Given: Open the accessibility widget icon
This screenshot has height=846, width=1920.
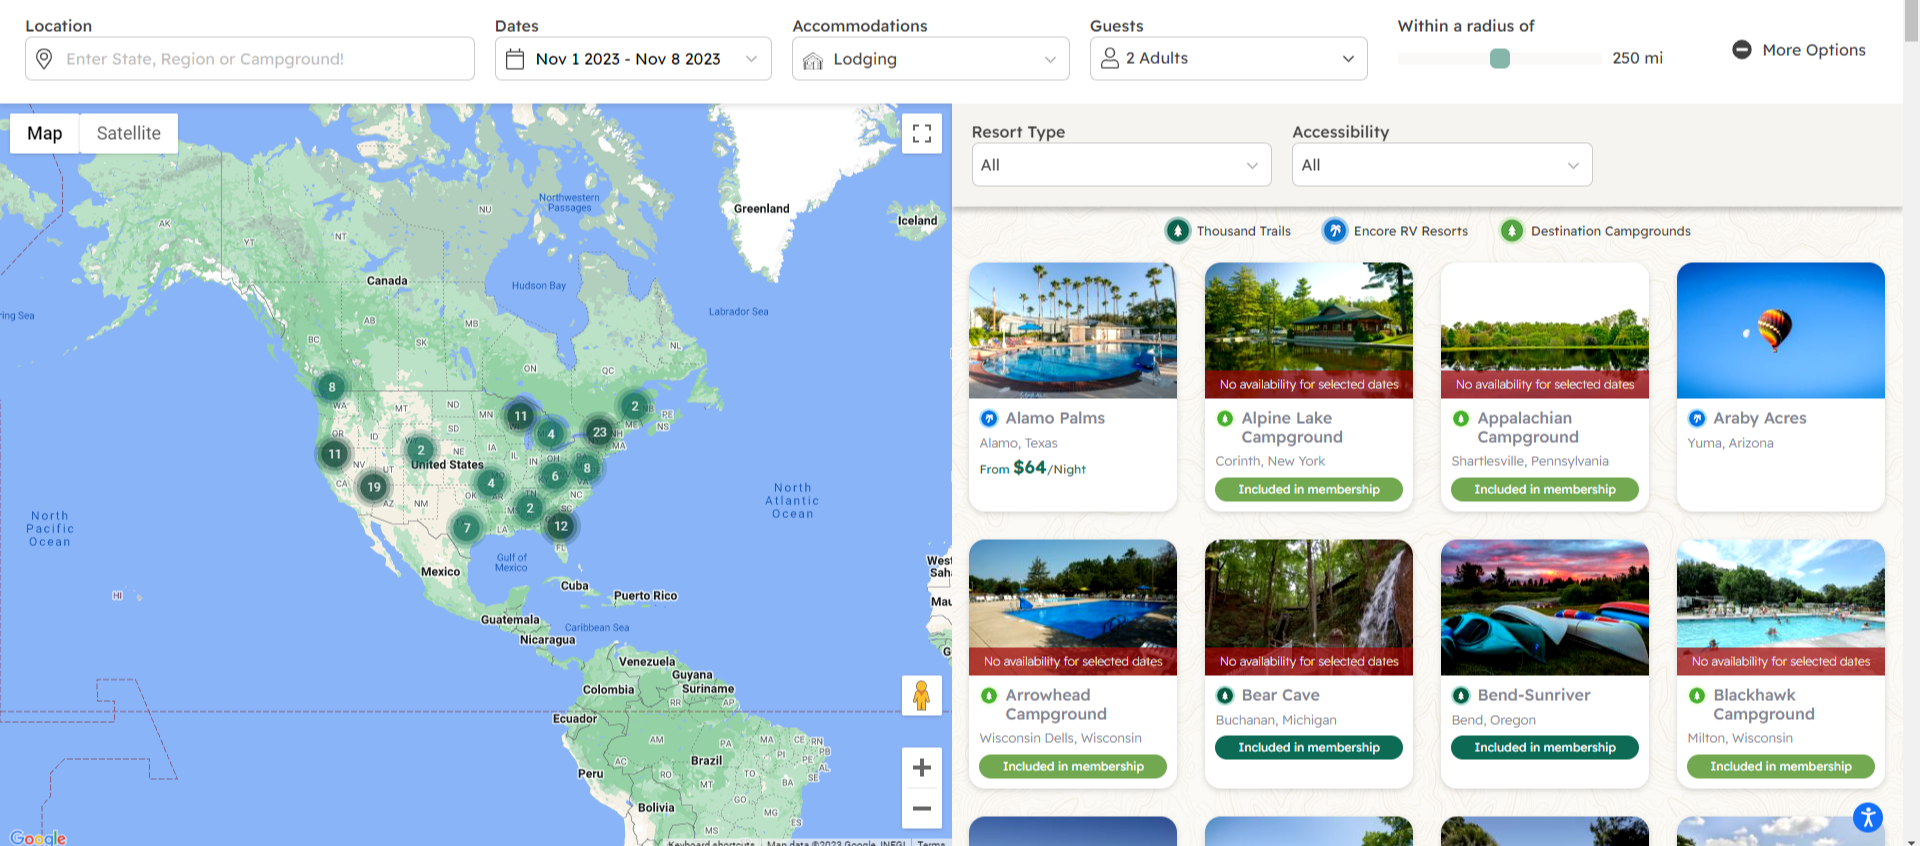Looking at the screenshot, I should point(1867,817).
